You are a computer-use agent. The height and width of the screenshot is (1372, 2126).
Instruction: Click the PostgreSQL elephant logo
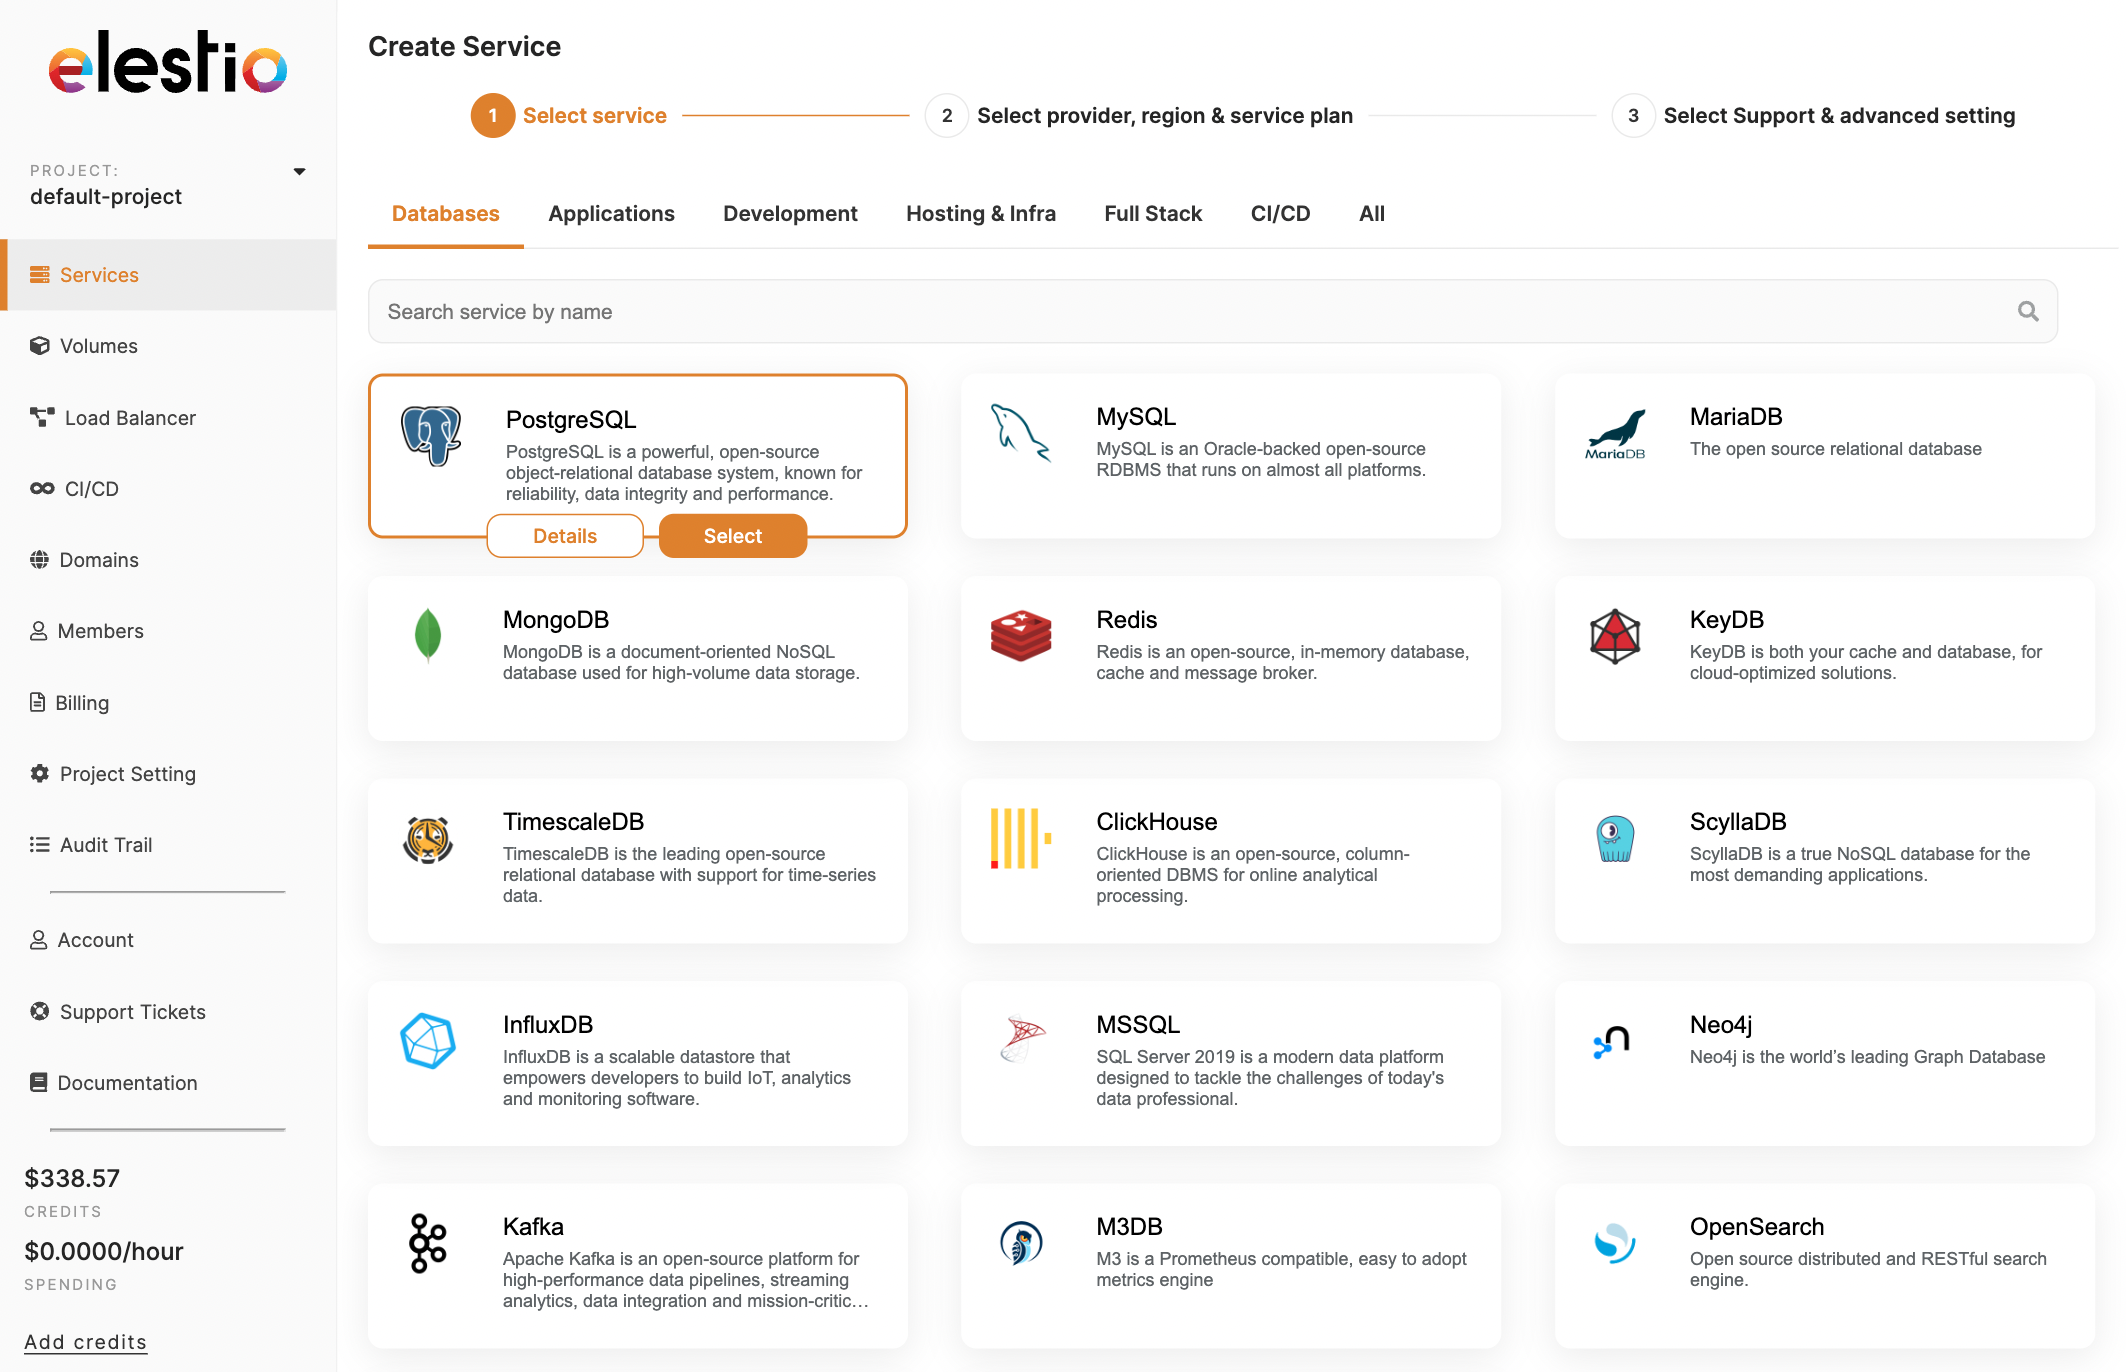(x=431, y=435)
